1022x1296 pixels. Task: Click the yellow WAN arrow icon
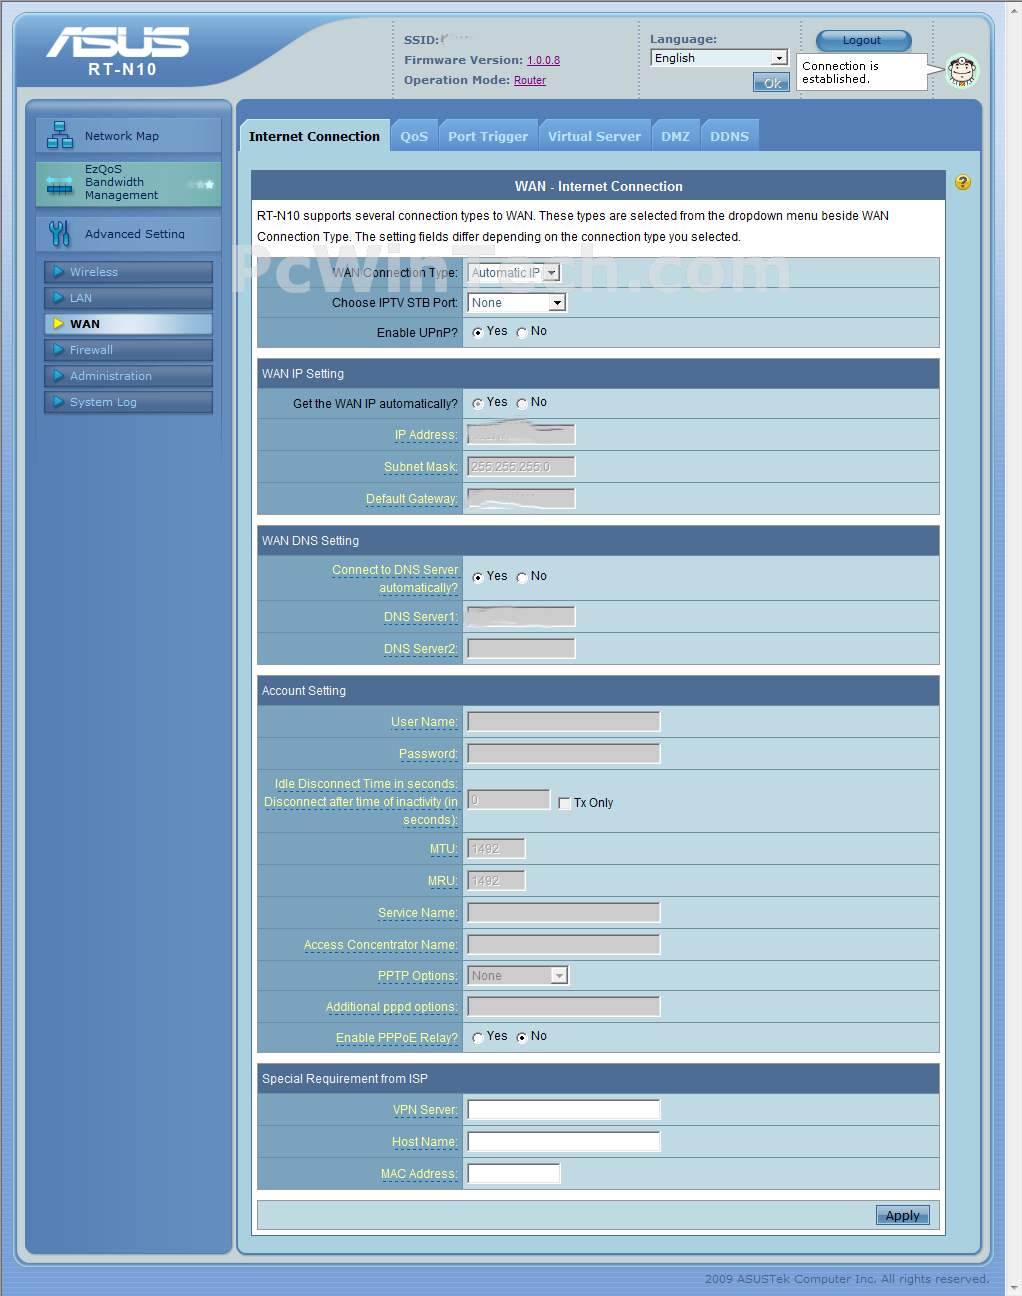58,324
